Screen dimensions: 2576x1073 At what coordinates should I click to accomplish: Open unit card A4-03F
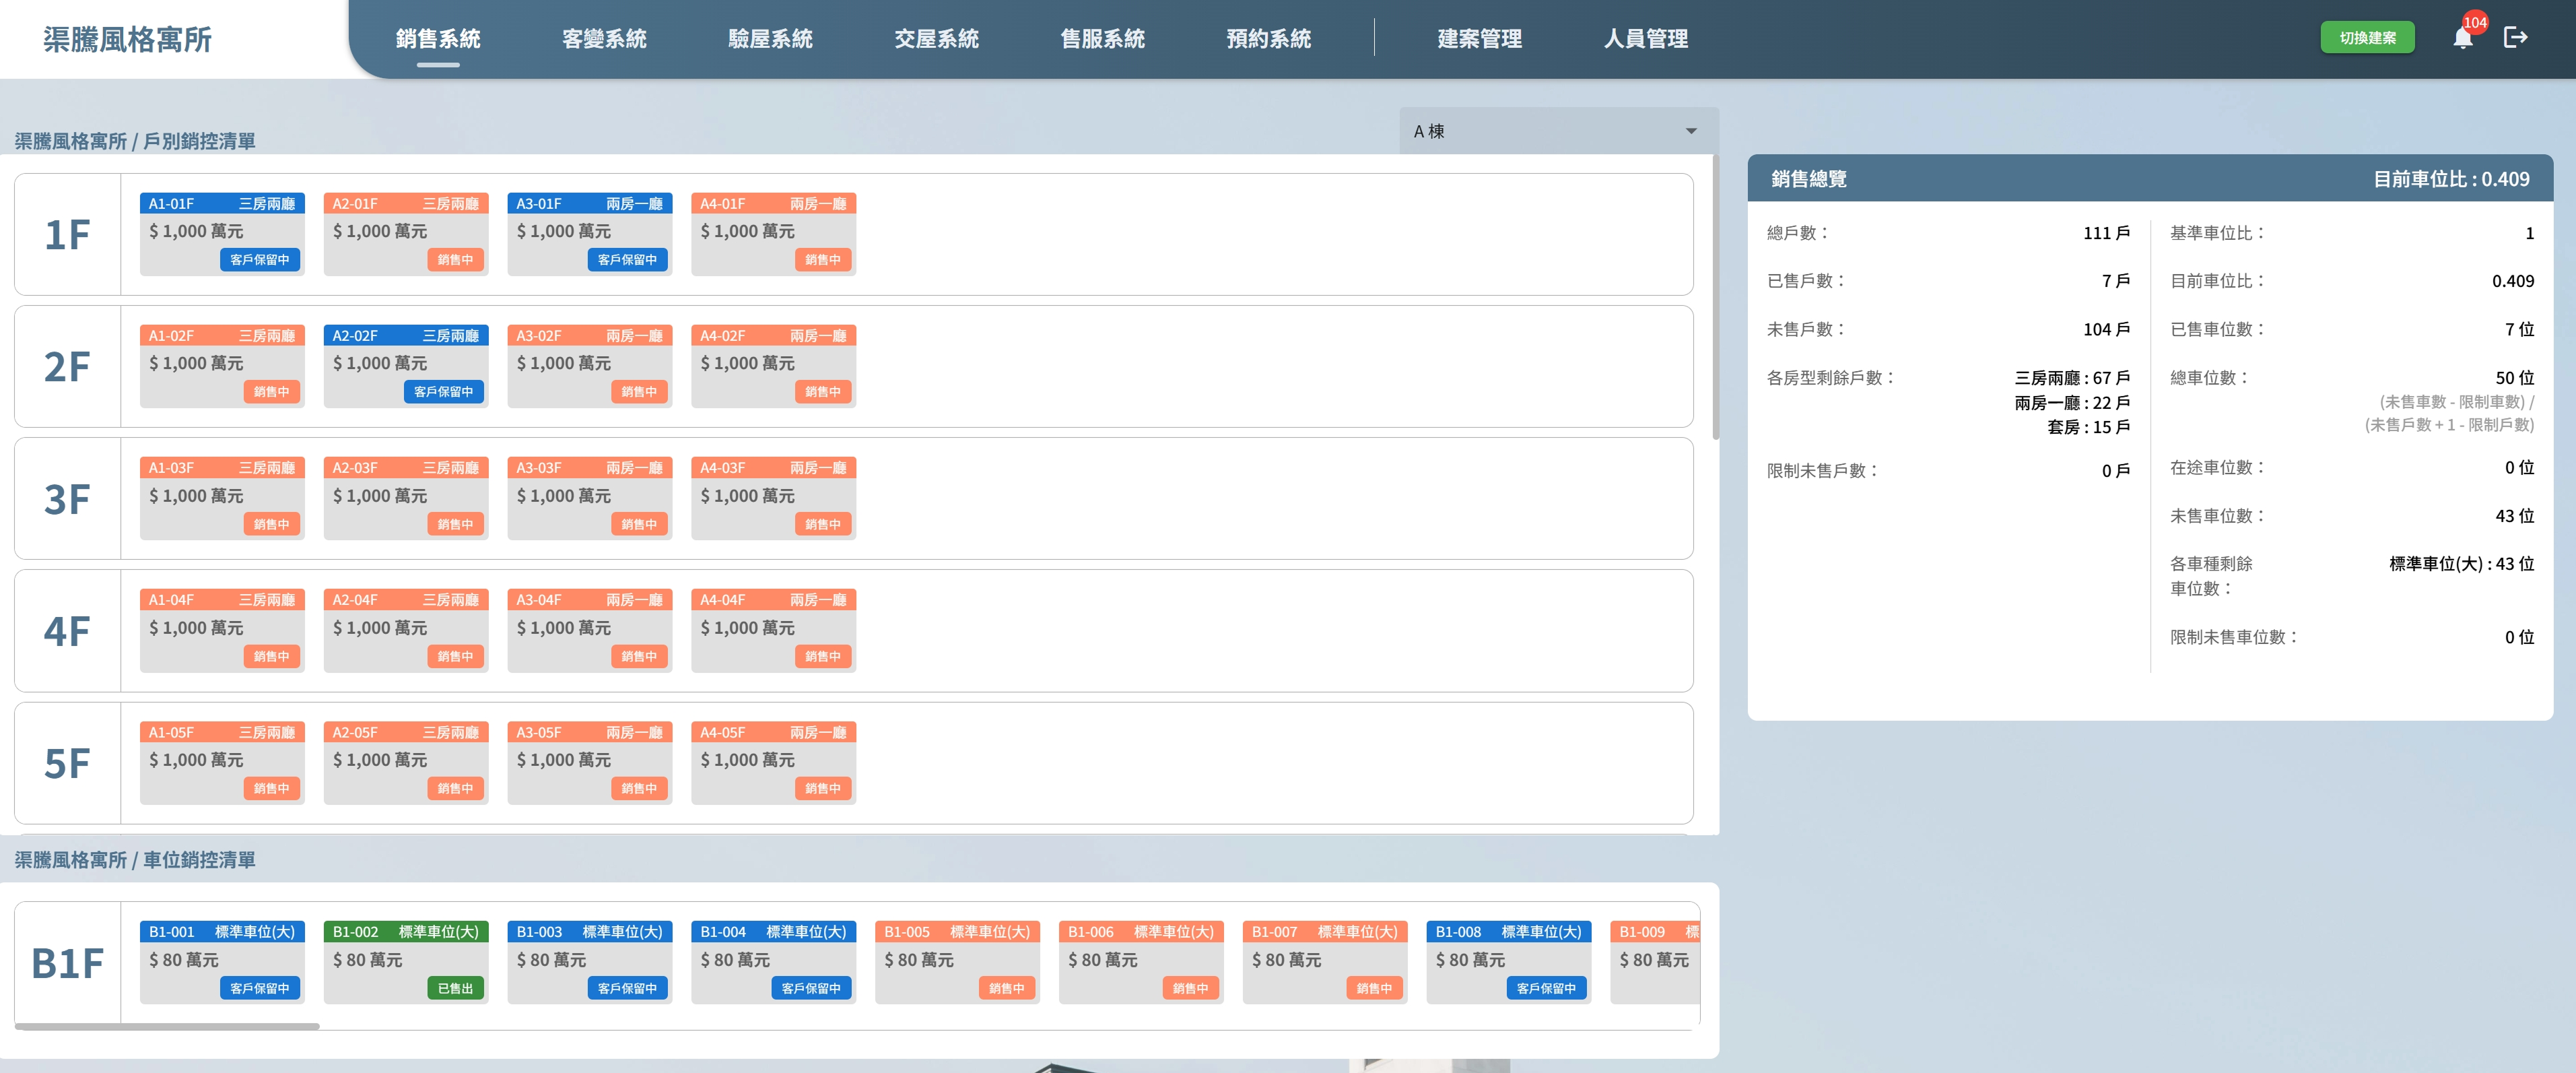(x=773, y=498)
